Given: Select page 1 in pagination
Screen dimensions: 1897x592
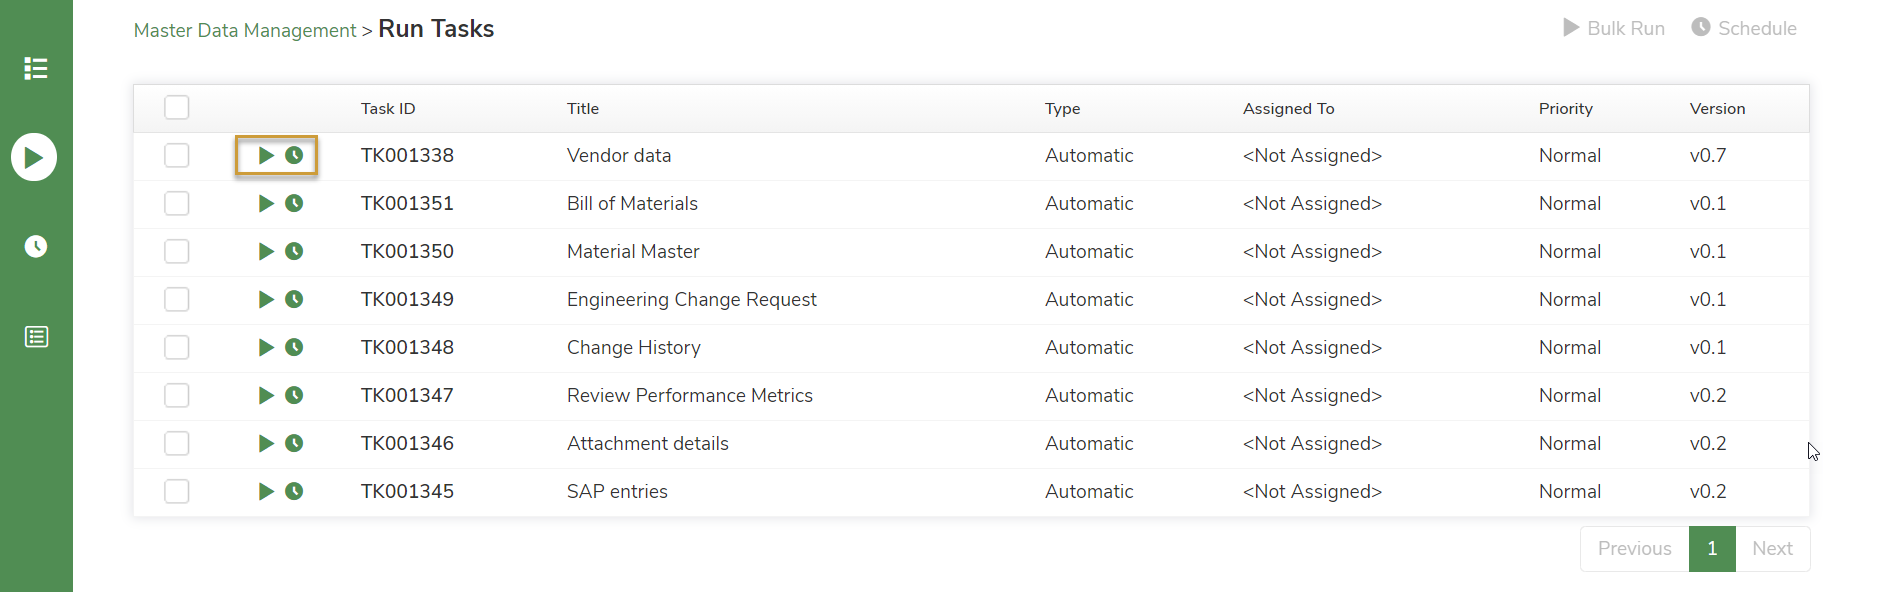Looking at the screenshot, I should (x=1711, y=548).
